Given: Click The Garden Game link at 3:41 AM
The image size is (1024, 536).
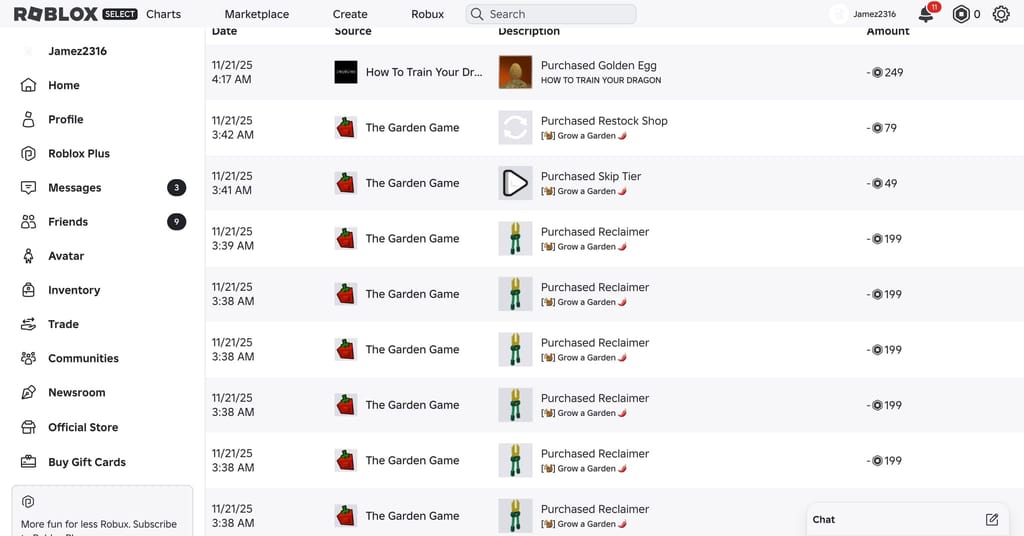Looking at the screenshot, I should coord(412,183).
